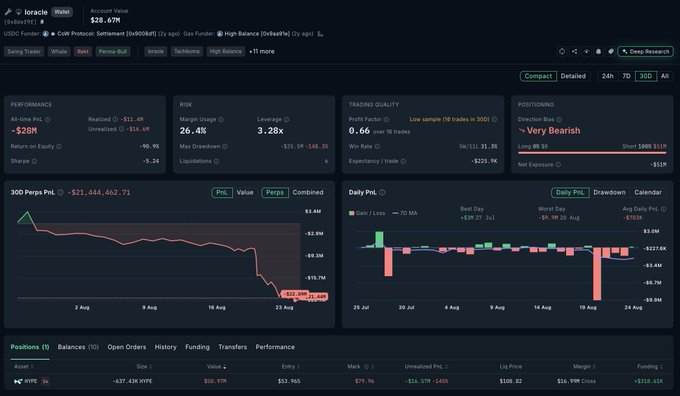Click info icon next to Net Exposure
This screenshot has height=396, width=680.
(x=558, y=164)
